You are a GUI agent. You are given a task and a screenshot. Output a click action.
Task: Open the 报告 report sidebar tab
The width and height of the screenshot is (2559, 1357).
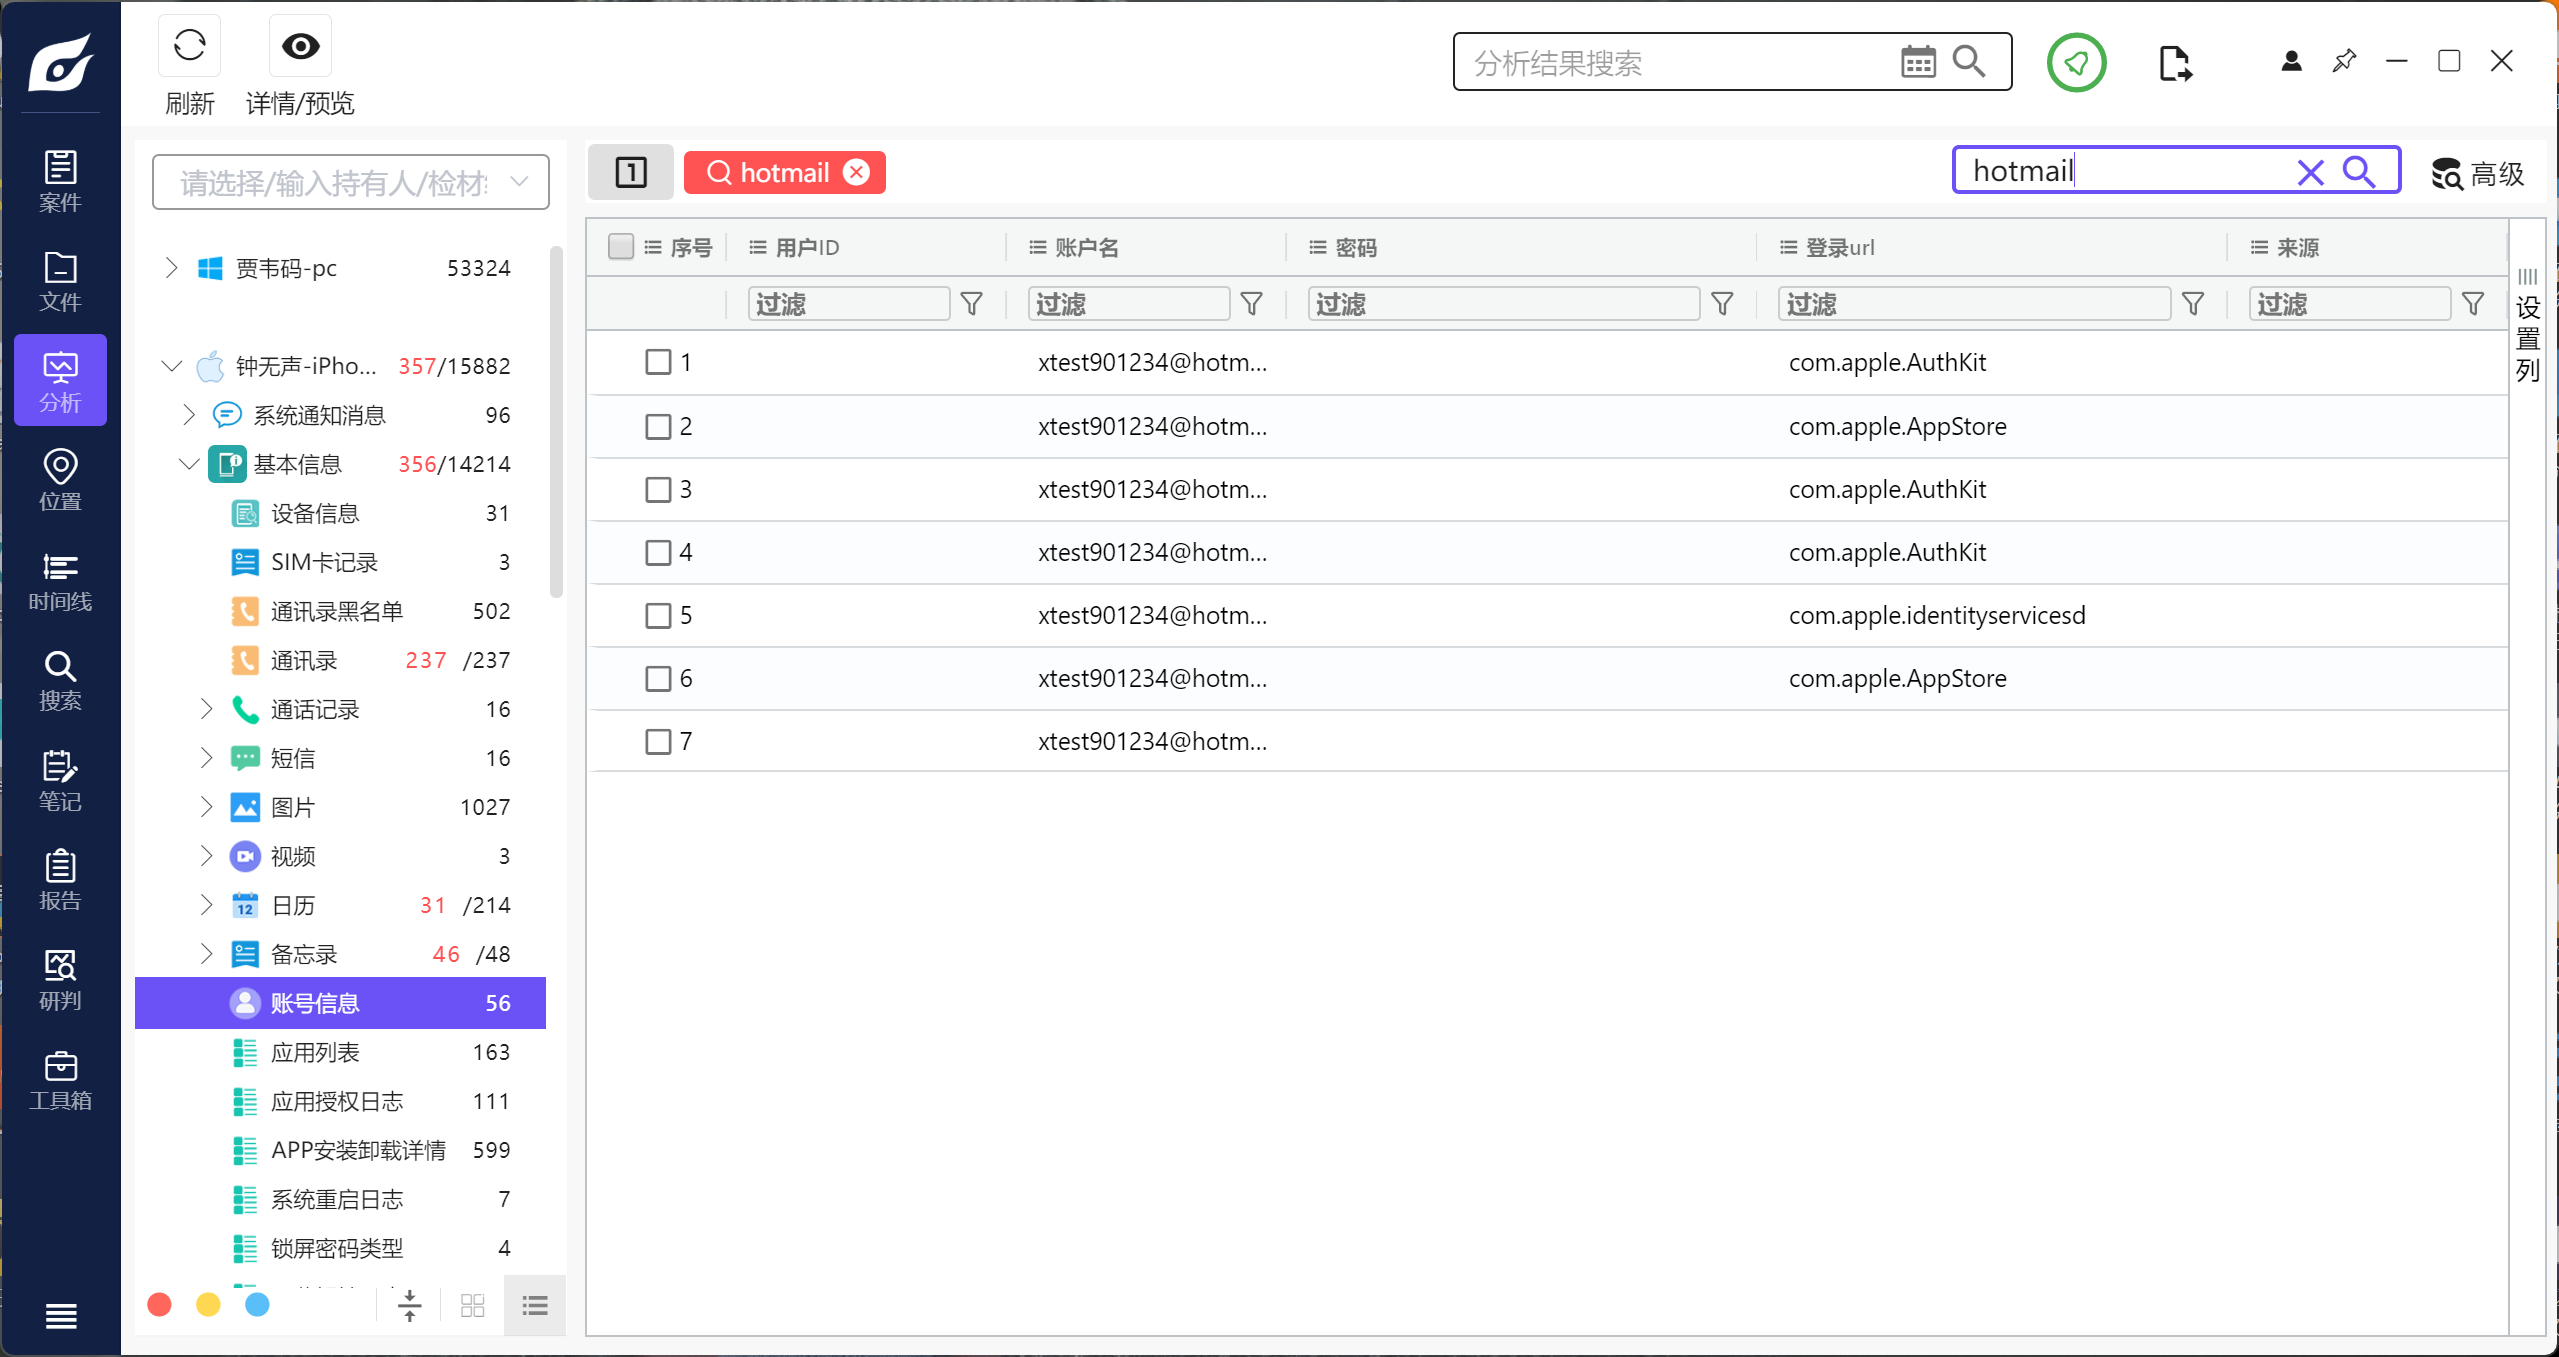60,879
